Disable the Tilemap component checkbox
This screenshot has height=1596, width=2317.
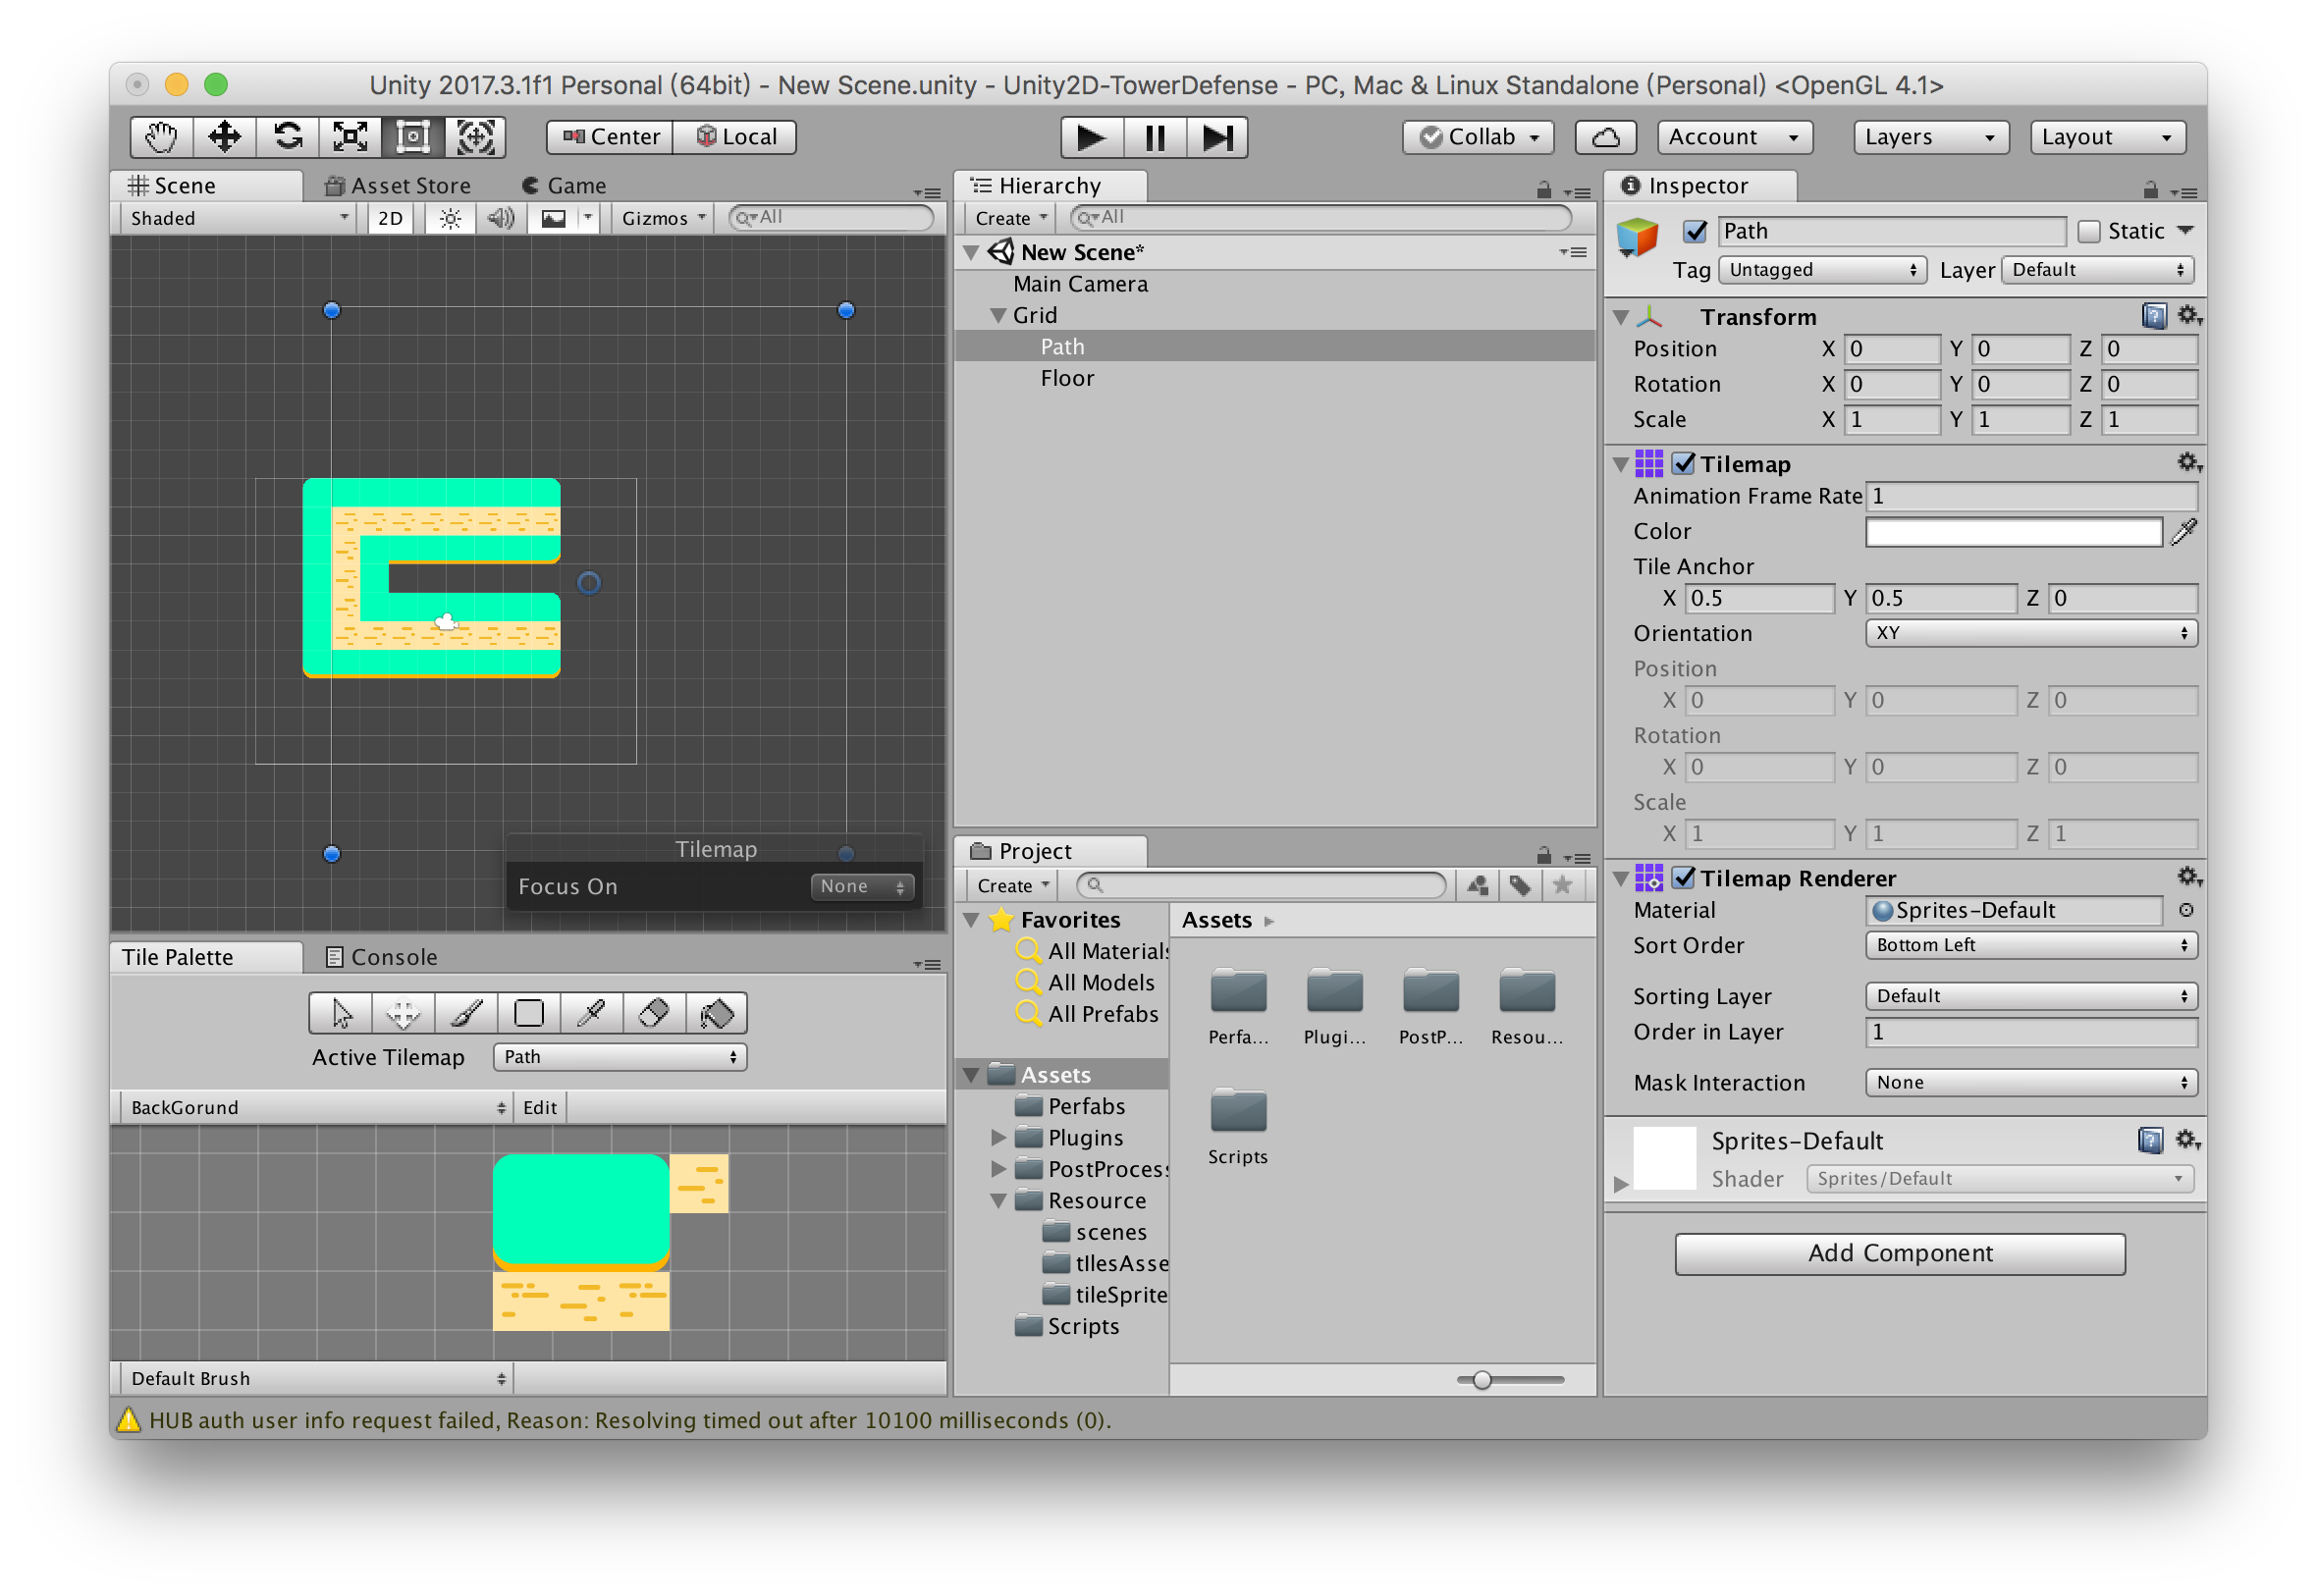pos(1683,463)
